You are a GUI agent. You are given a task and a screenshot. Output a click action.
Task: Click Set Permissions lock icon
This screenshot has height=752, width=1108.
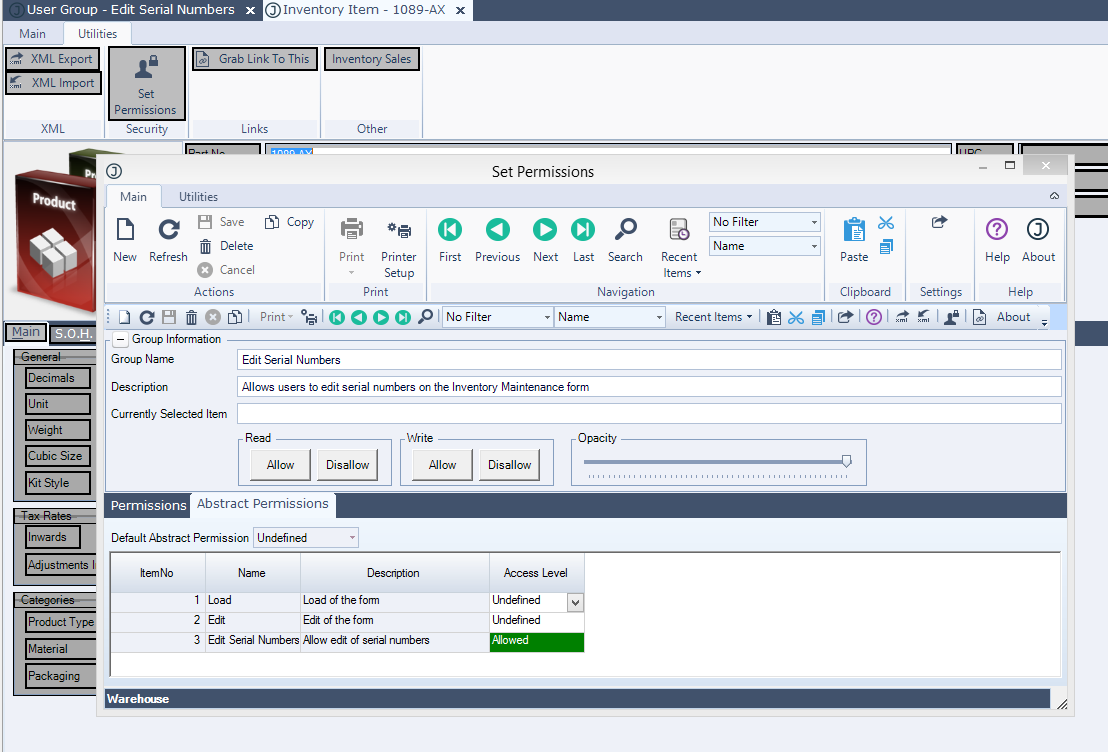click(x=146, y=70)
